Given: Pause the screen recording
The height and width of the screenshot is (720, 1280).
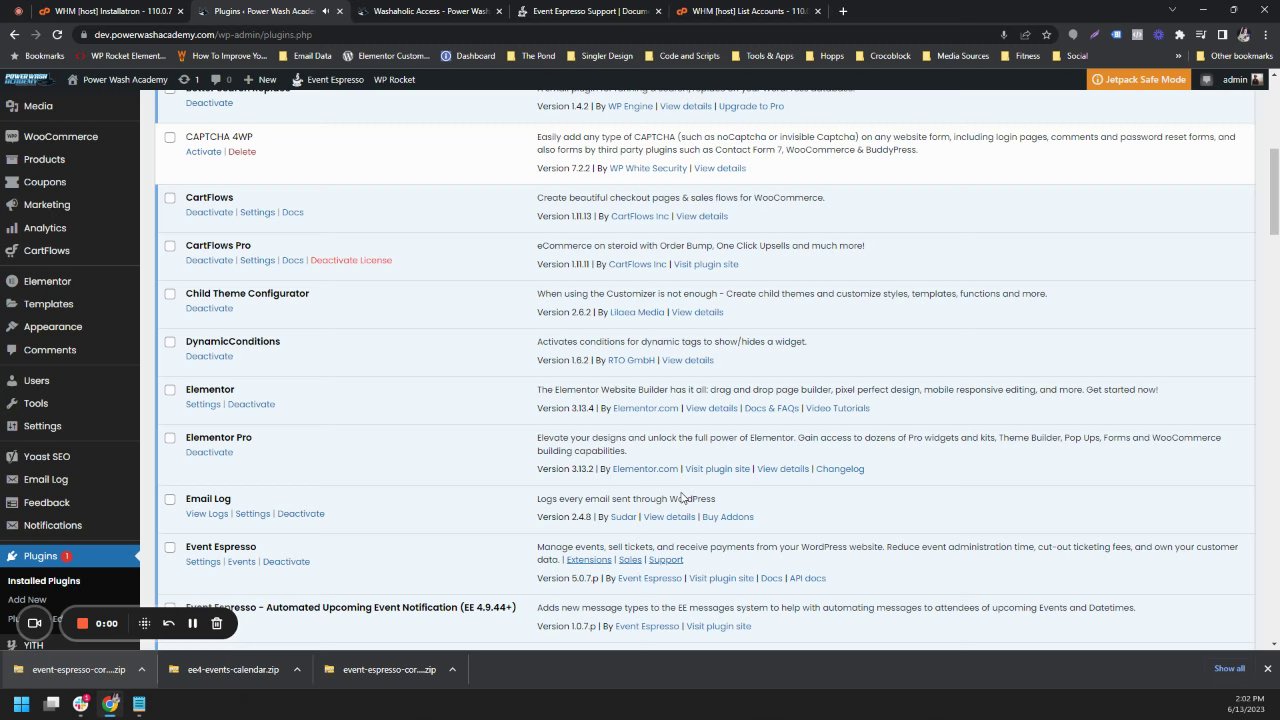Looking at the screenshot, I should pos(192,624).
